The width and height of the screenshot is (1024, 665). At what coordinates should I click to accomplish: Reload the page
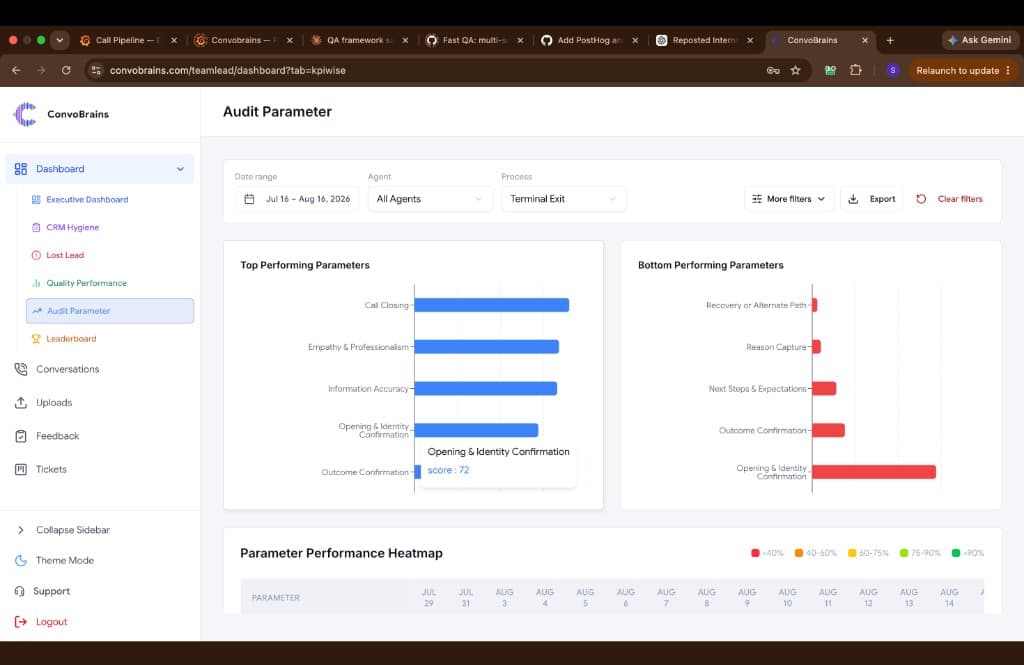click(x=66, y=70)
